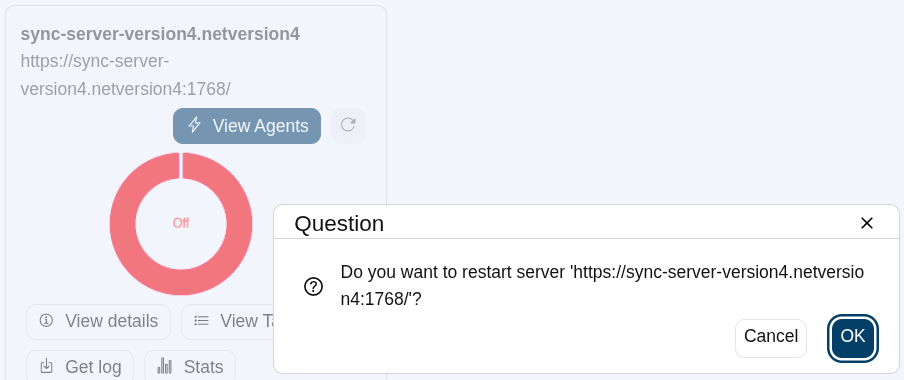The width and height of the screenshot is (904, 380).
Task: Click the sync-server-version4.netversion4 card heading
Action: click(x=160, y=34)
